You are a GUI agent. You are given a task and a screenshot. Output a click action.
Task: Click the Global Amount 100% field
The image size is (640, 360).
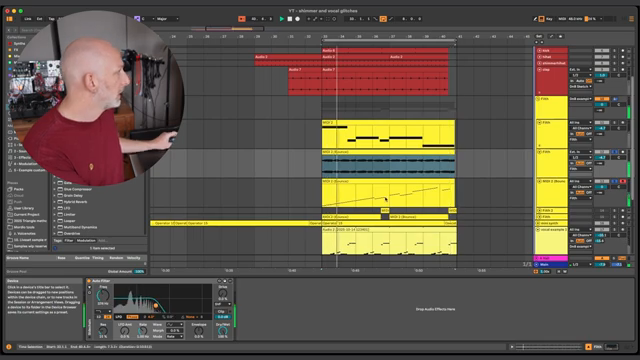click(x=139, y=271)
